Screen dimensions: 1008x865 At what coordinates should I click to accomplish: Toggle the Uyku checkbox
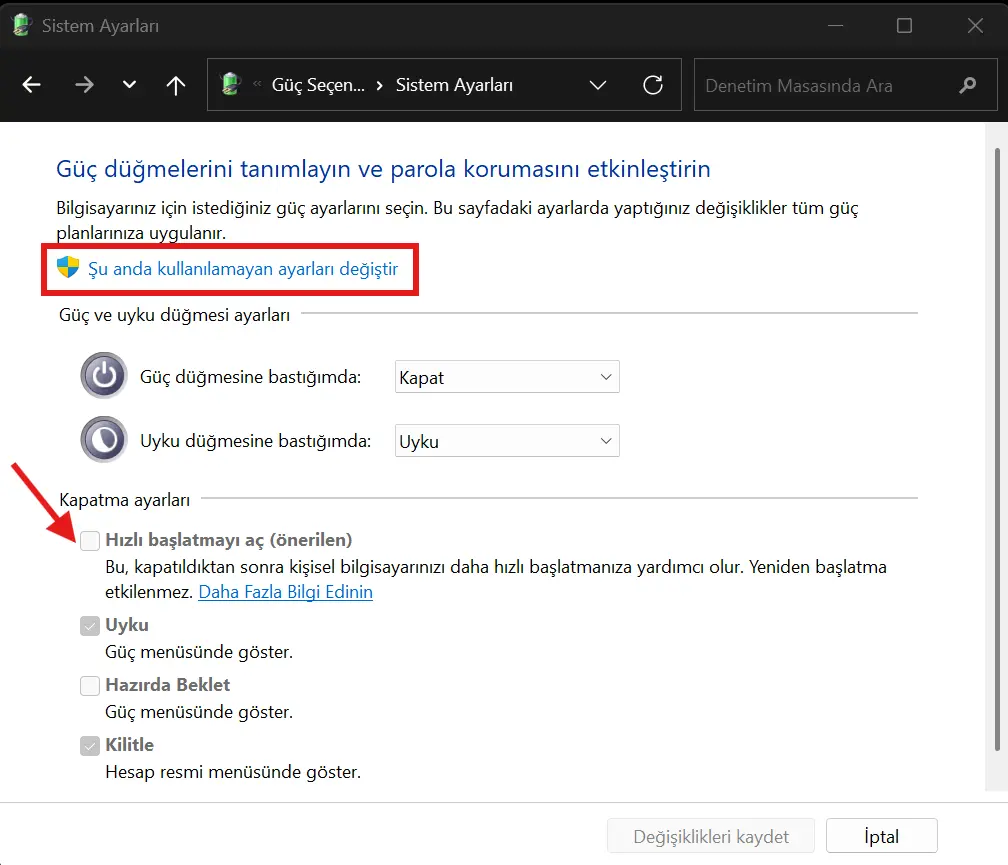[x=90, y=625]
